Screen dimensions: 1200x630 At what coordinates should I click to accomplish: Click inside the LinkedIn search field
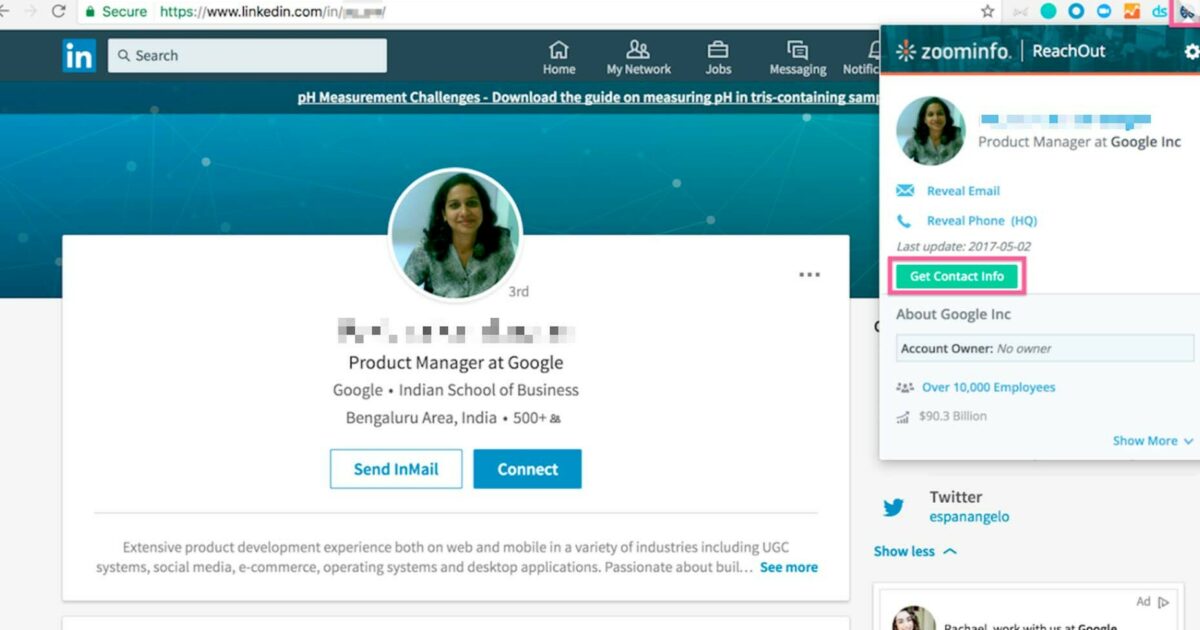pos(245,55)
